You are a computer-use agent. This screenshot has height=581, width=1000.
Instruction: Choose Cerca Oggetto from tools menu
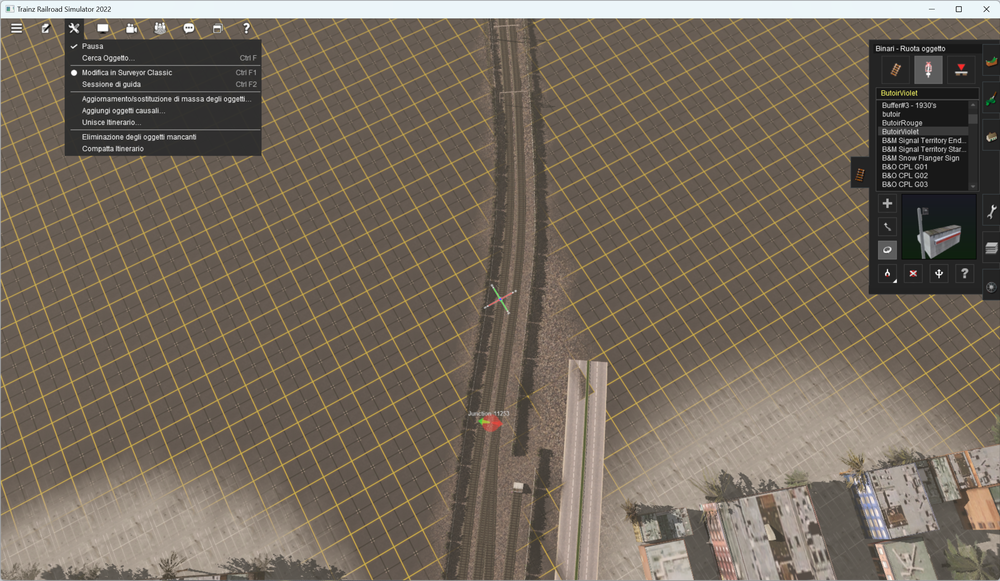163,58
